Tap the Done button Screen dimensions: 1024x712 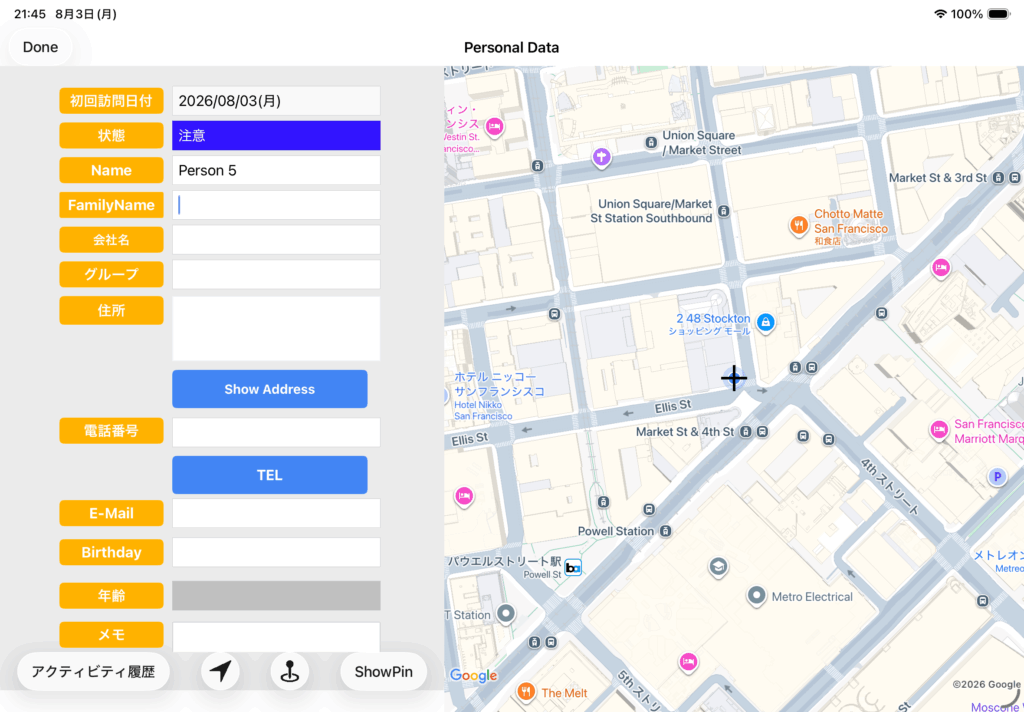(x=40, y=47)
